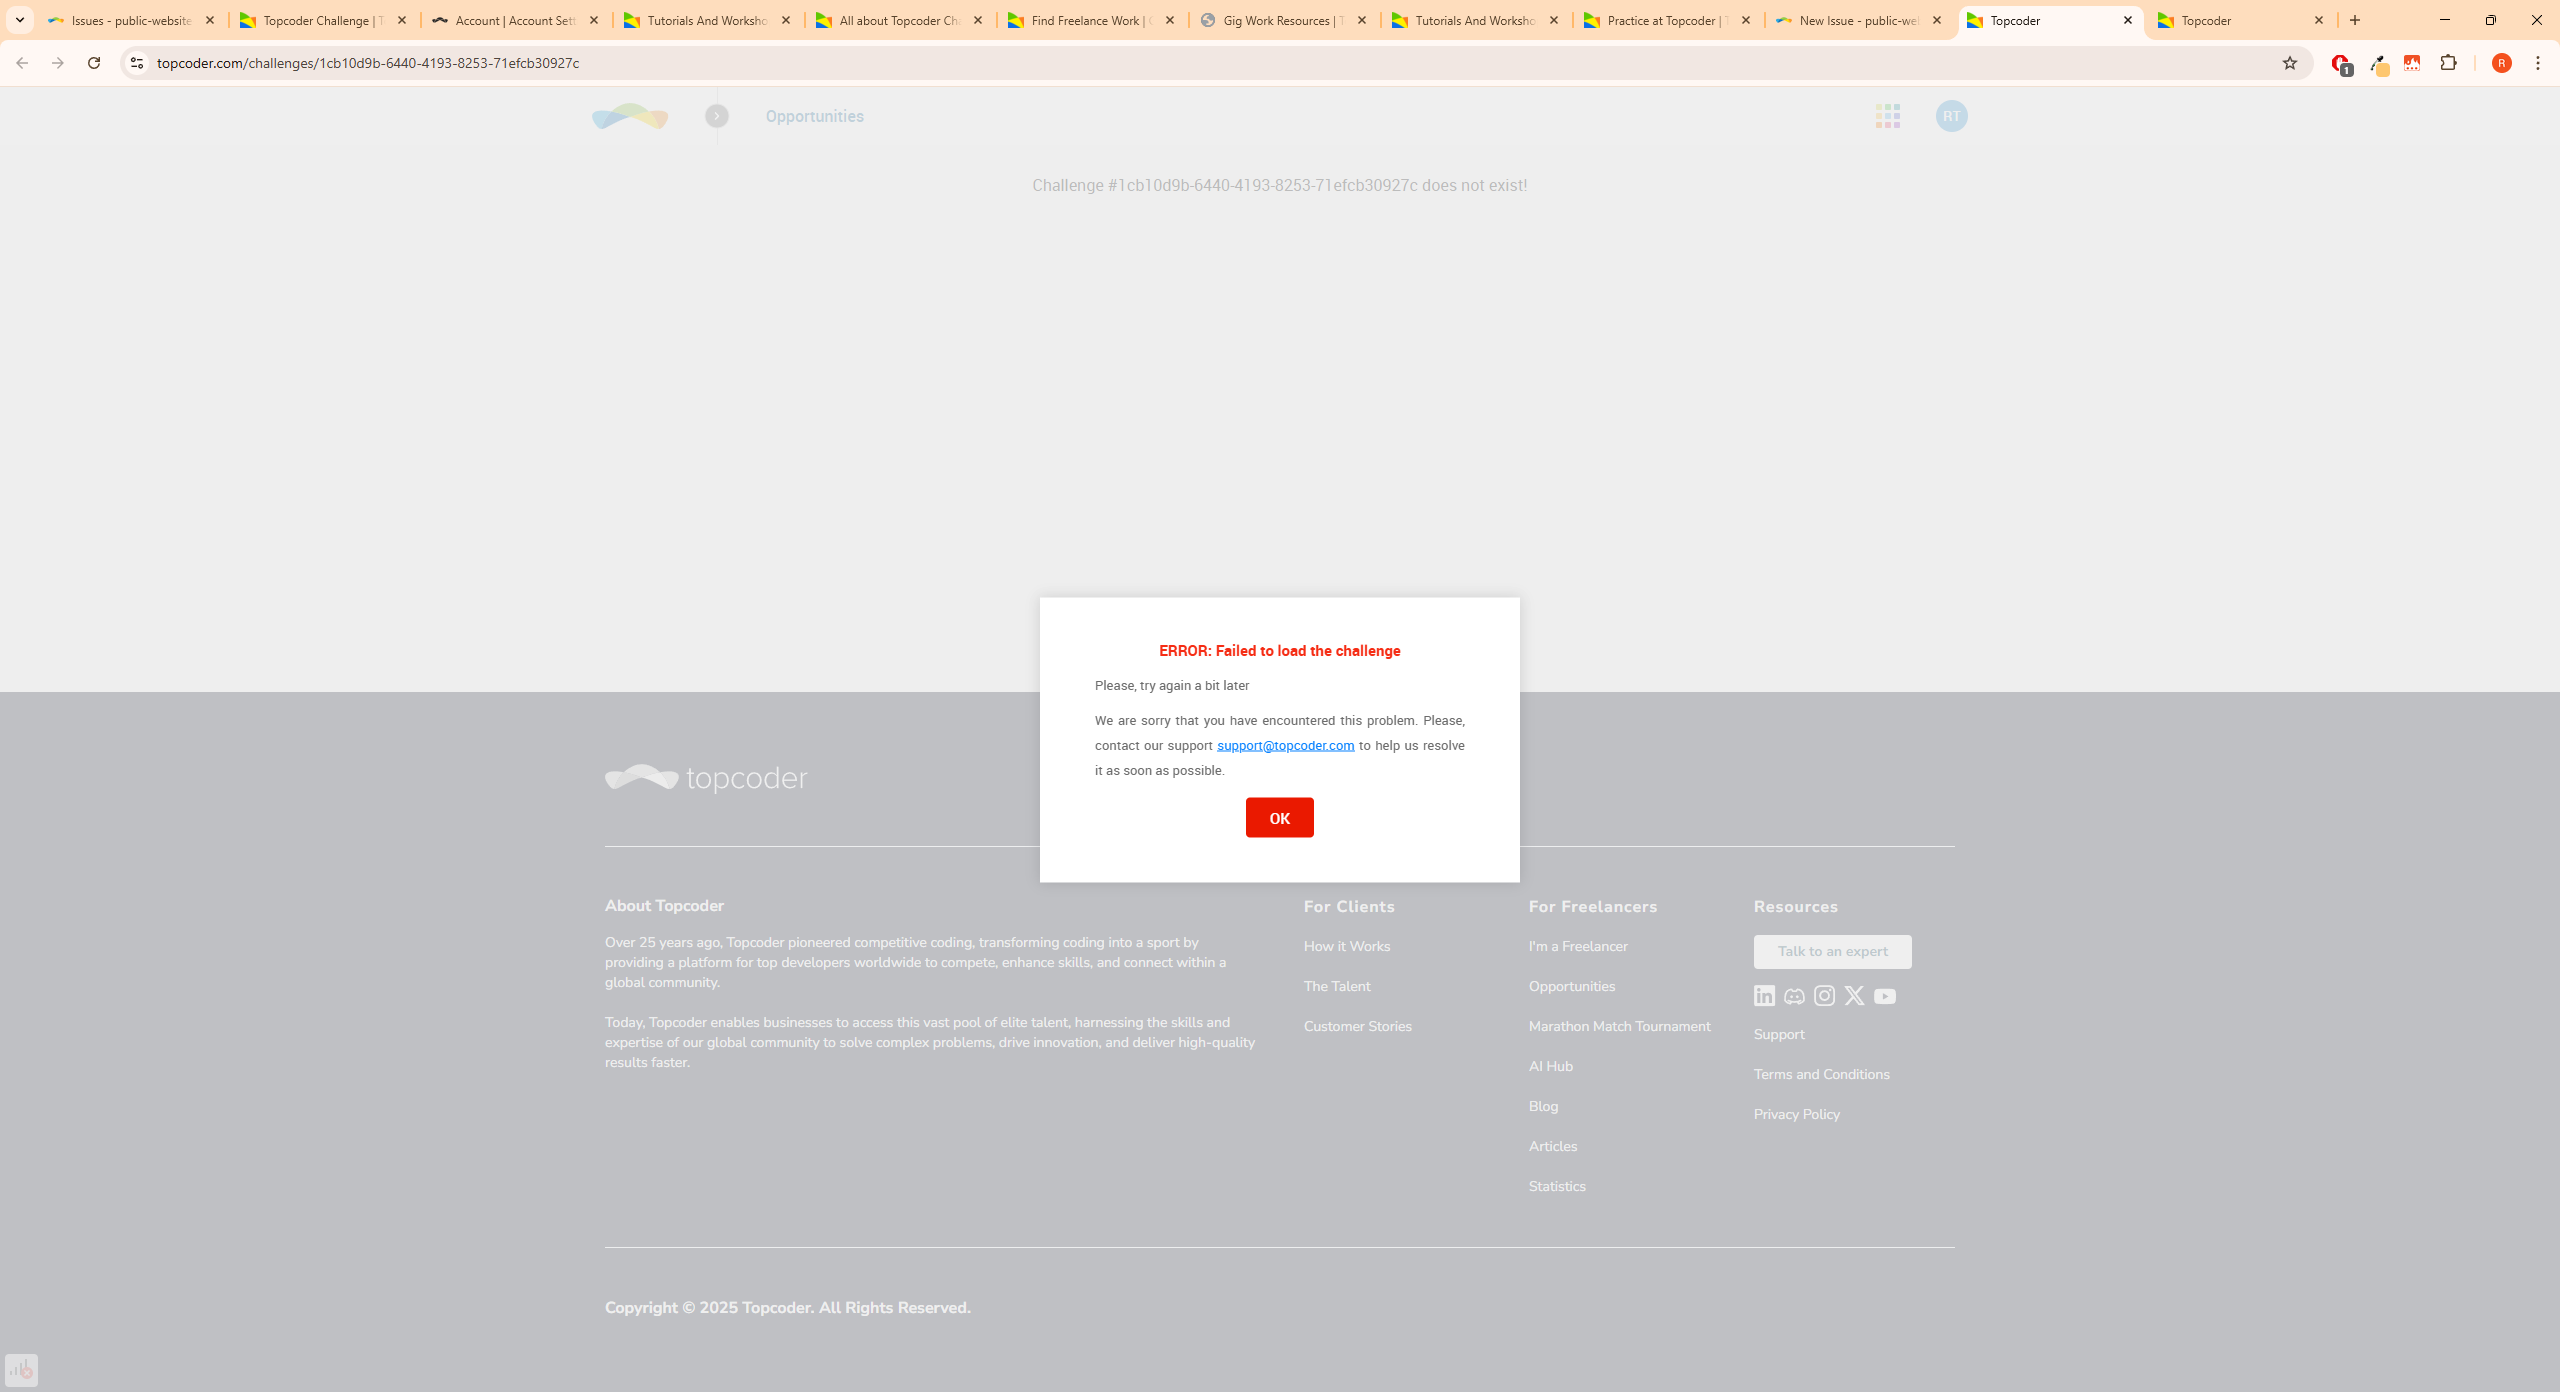
Task: Click the RT user avatar
Action: (x=1951, y=116)
